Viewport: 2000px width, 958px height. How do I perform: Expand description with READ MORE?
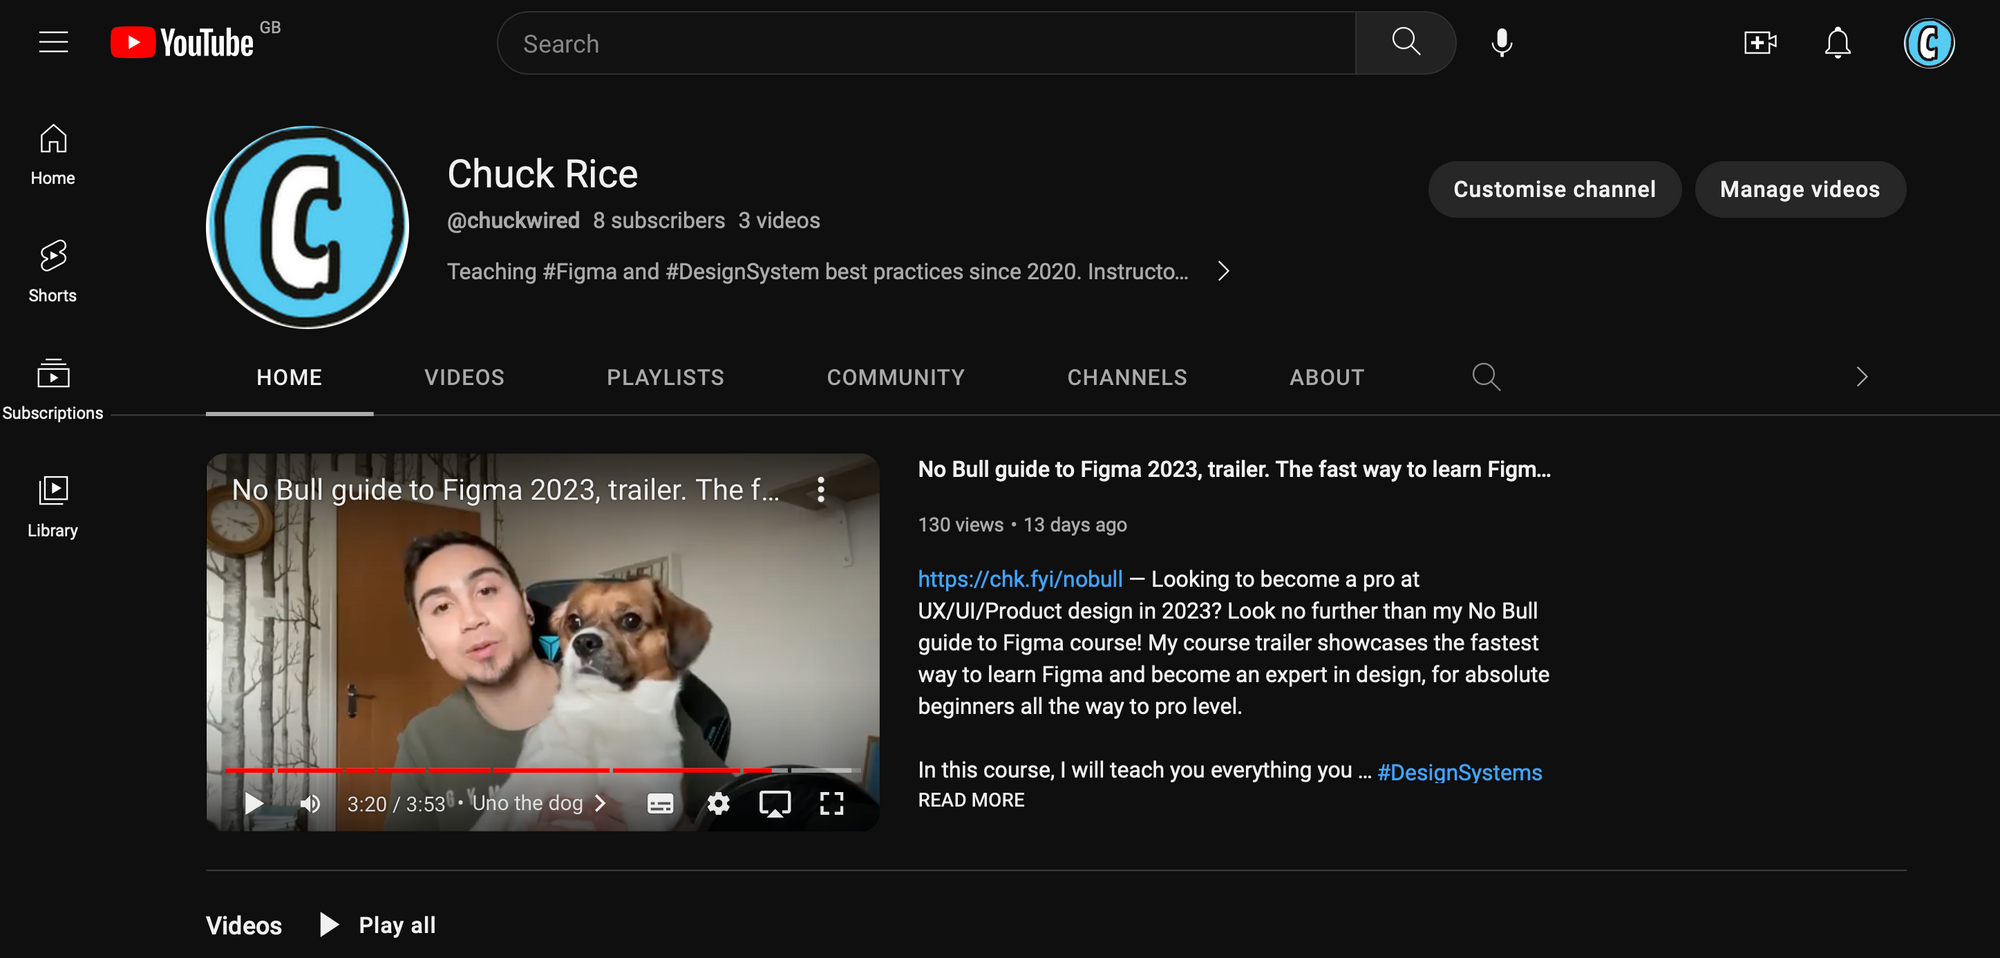point(971,800)
